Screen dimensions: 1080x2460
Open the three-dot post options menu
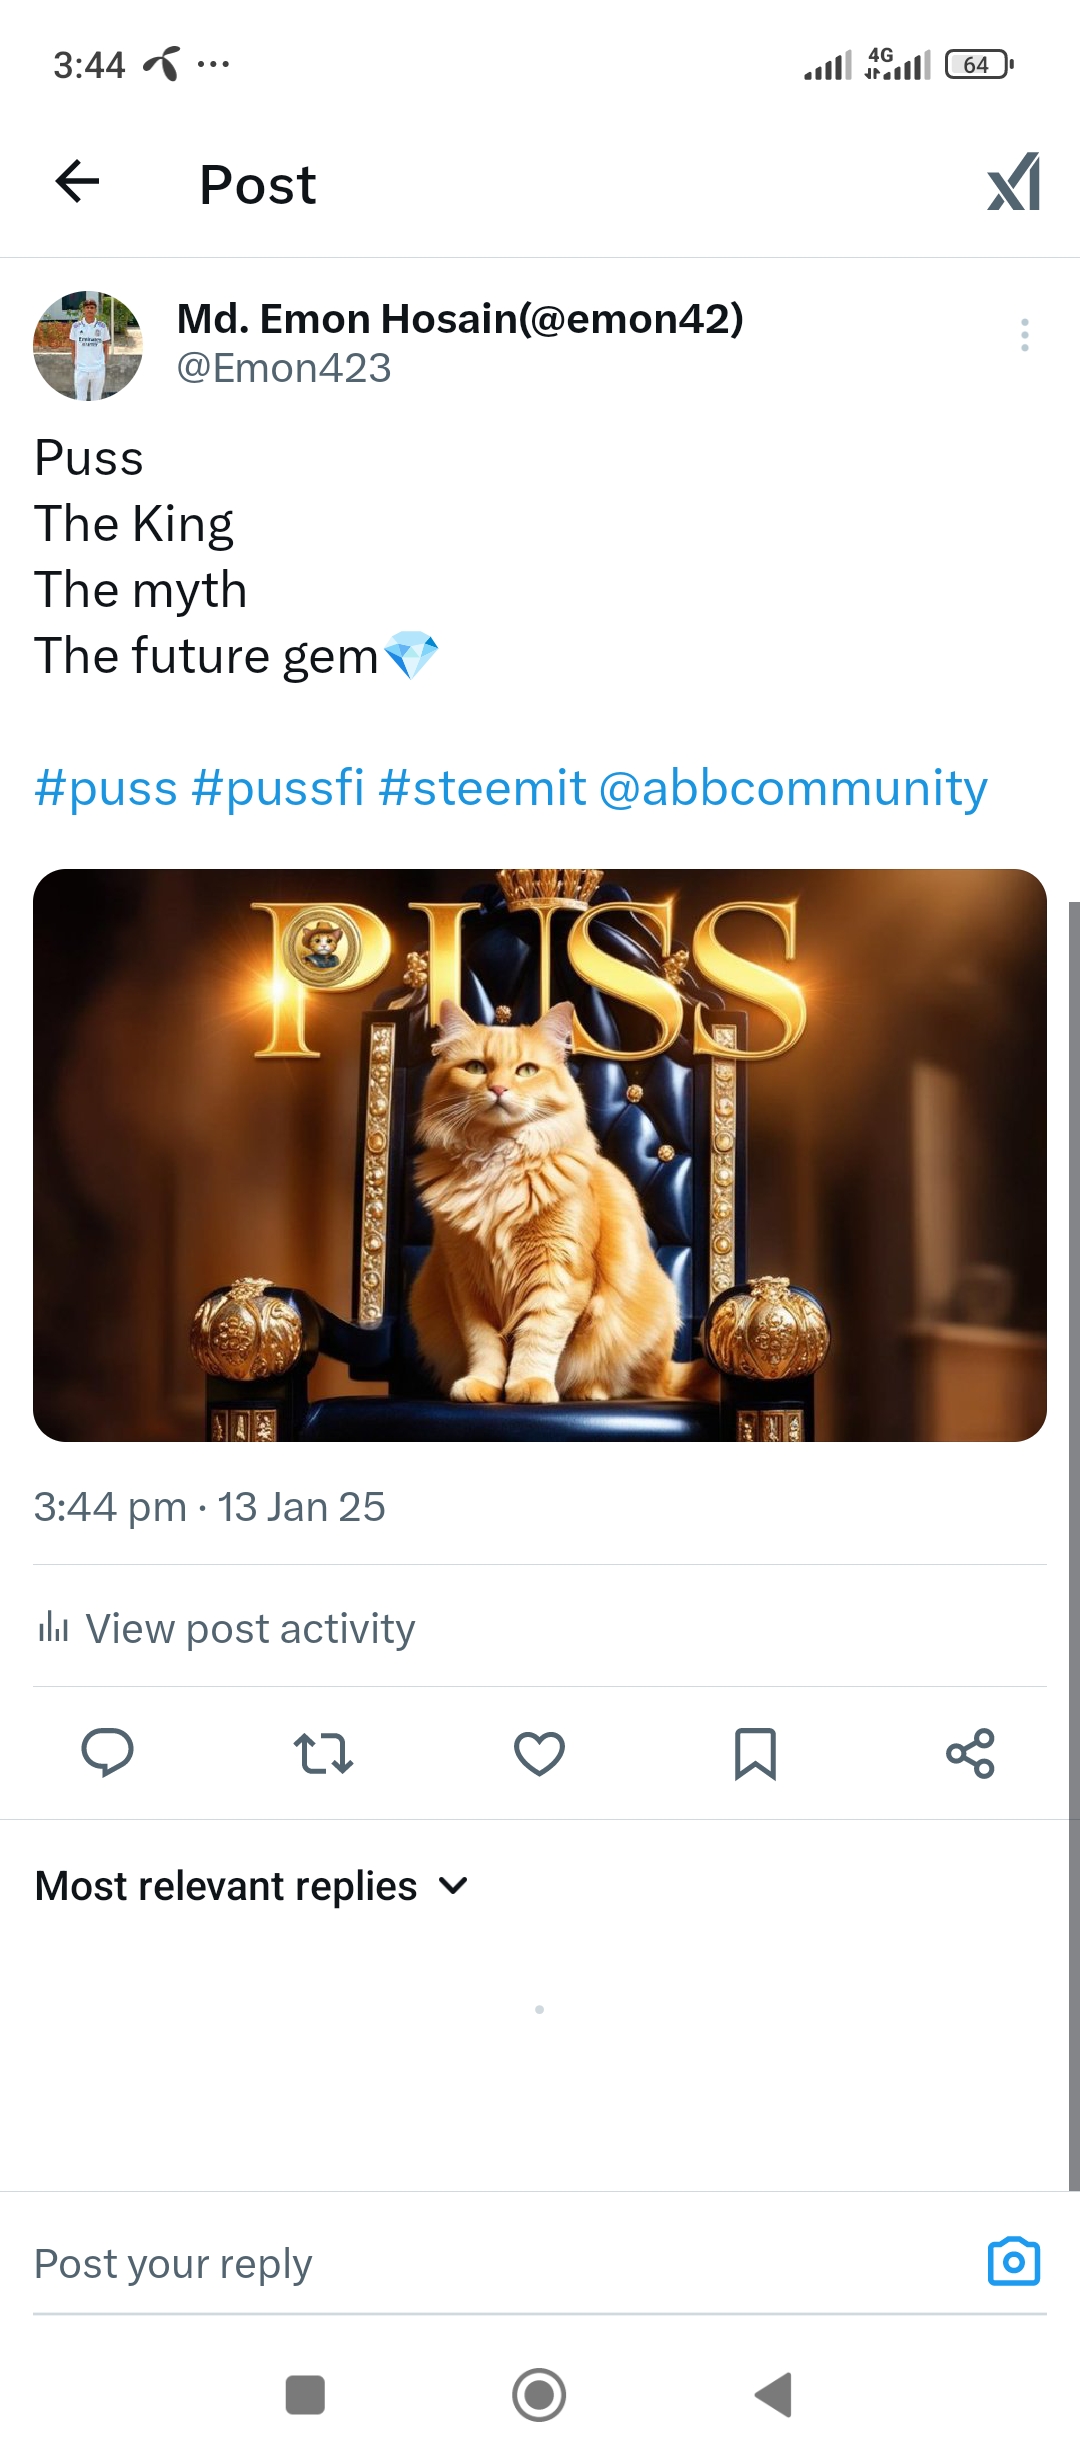pyautogui.click(x=1024, y=335)
